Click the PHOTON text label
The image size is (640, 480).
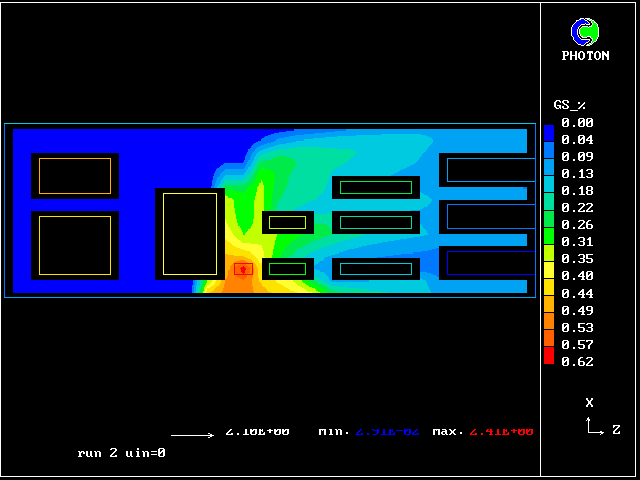click(x=585, y=56)
